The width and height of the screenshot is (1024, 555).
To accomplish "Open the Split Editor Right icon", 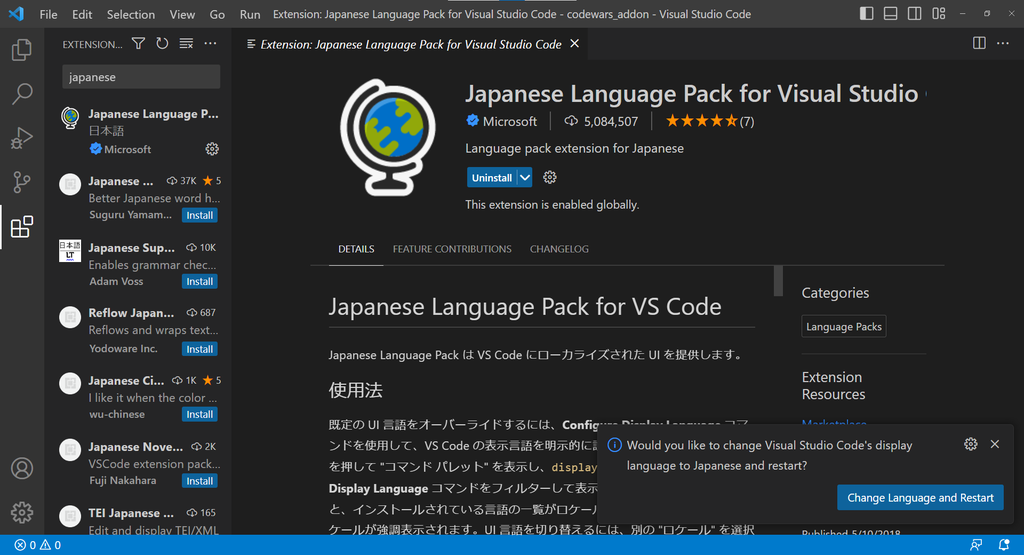I will [979, 44].
